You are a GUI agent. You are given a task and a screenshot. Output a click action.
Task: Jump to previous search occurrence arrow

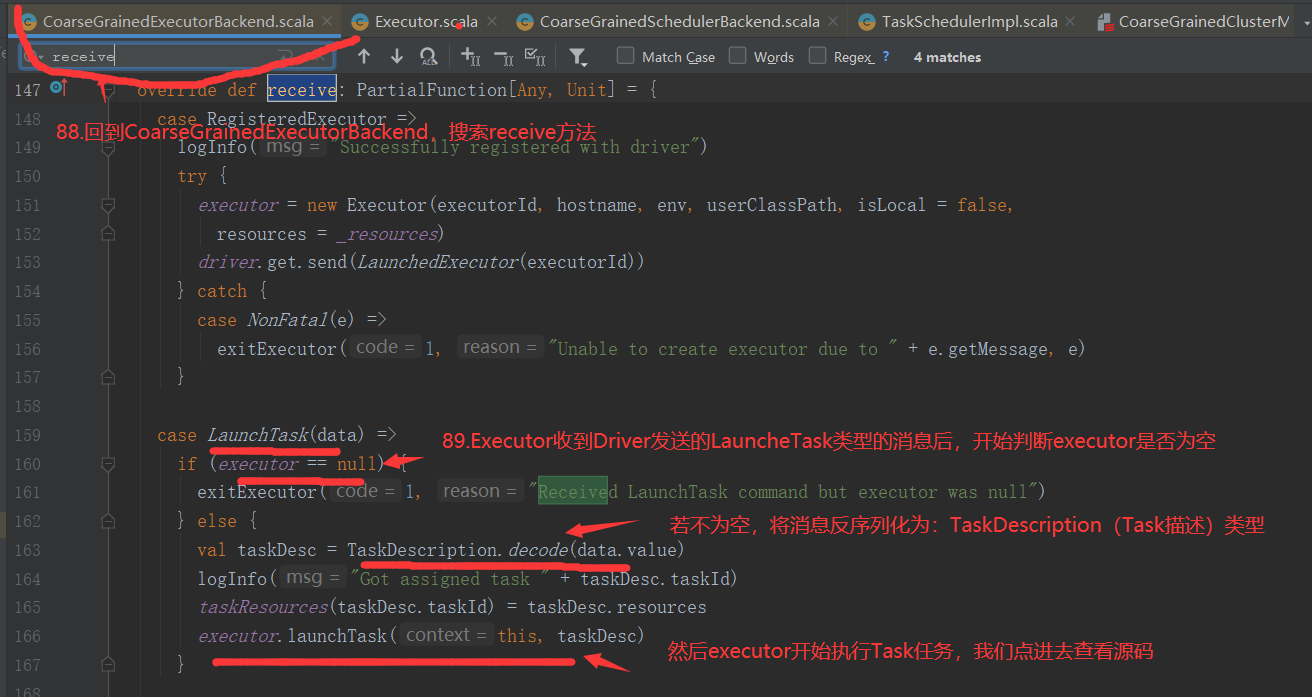pyautogui.click(x=364, y=57)
